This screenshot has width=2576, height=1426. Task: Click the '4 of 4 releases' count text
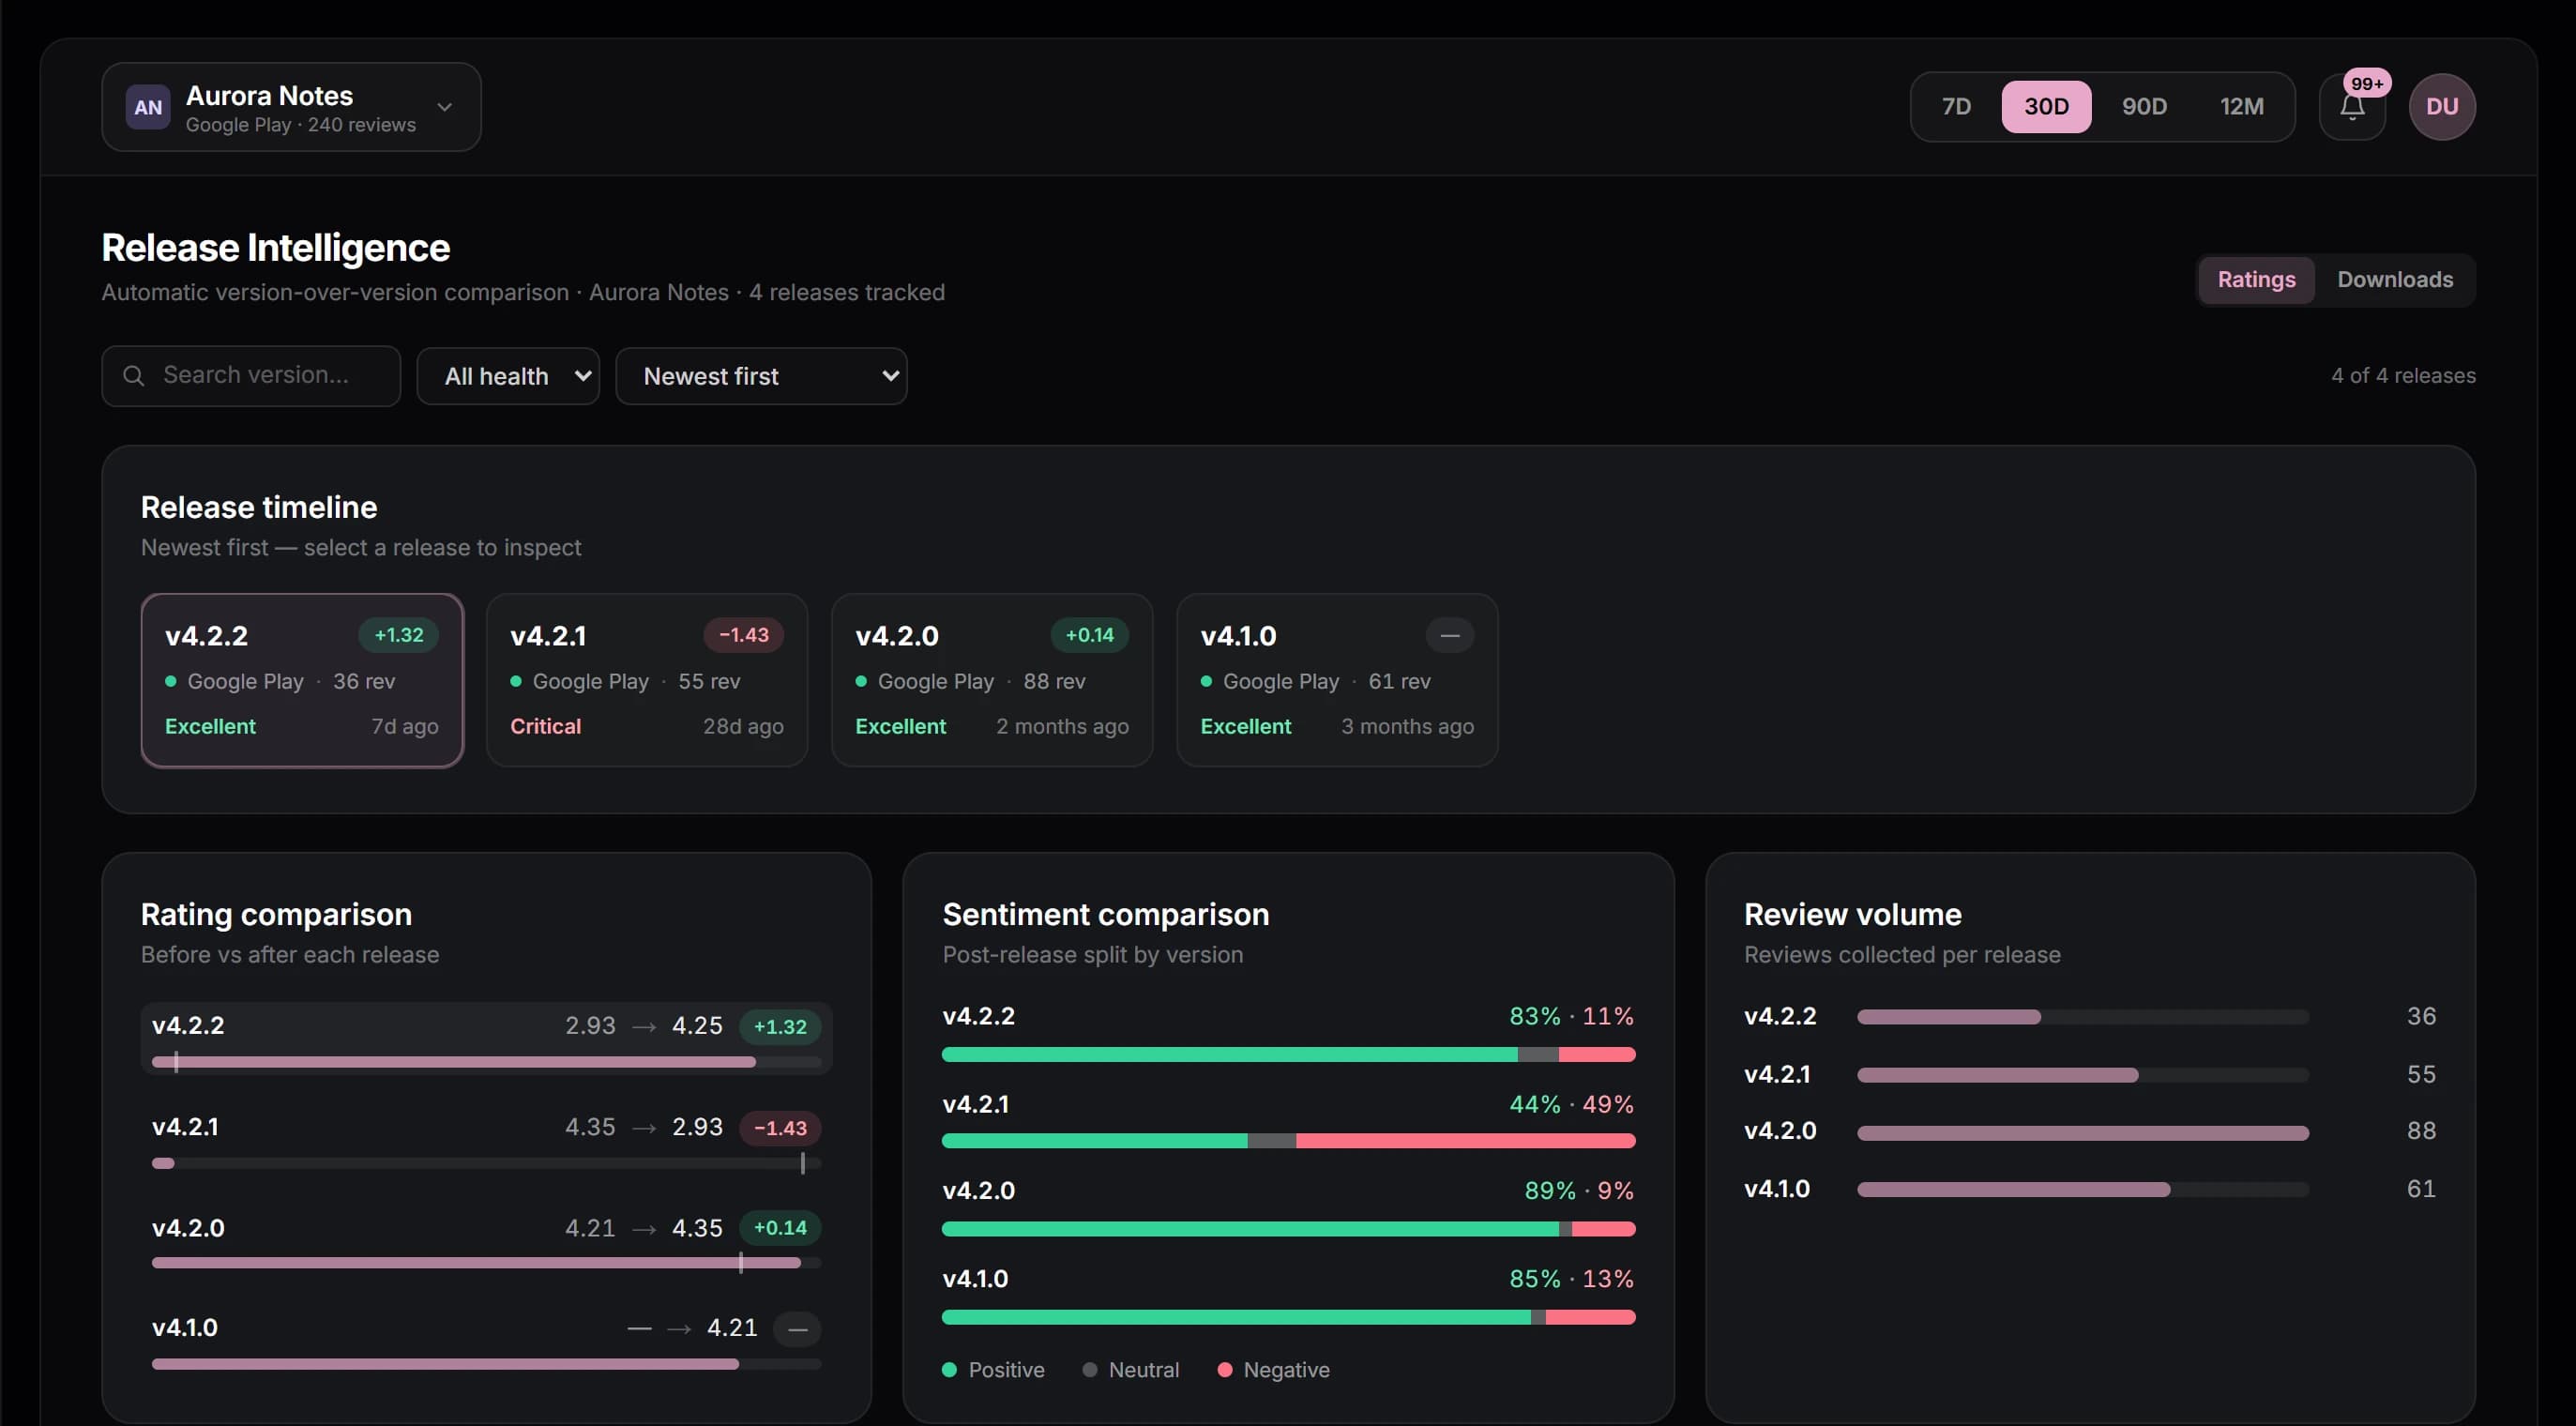tap(2403, 376)
